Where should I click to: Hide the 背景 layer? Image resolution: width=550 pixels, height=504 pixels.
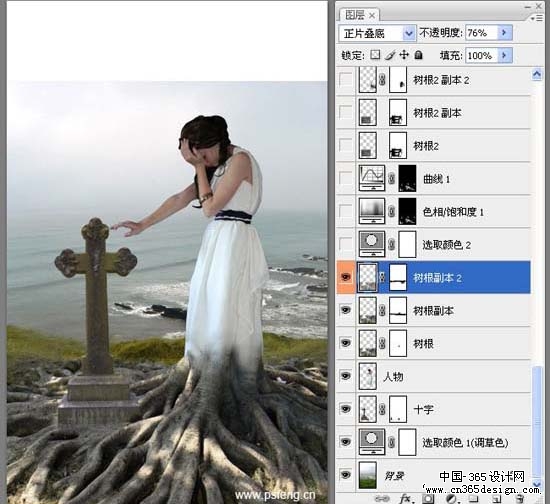[x=346, y=475]
